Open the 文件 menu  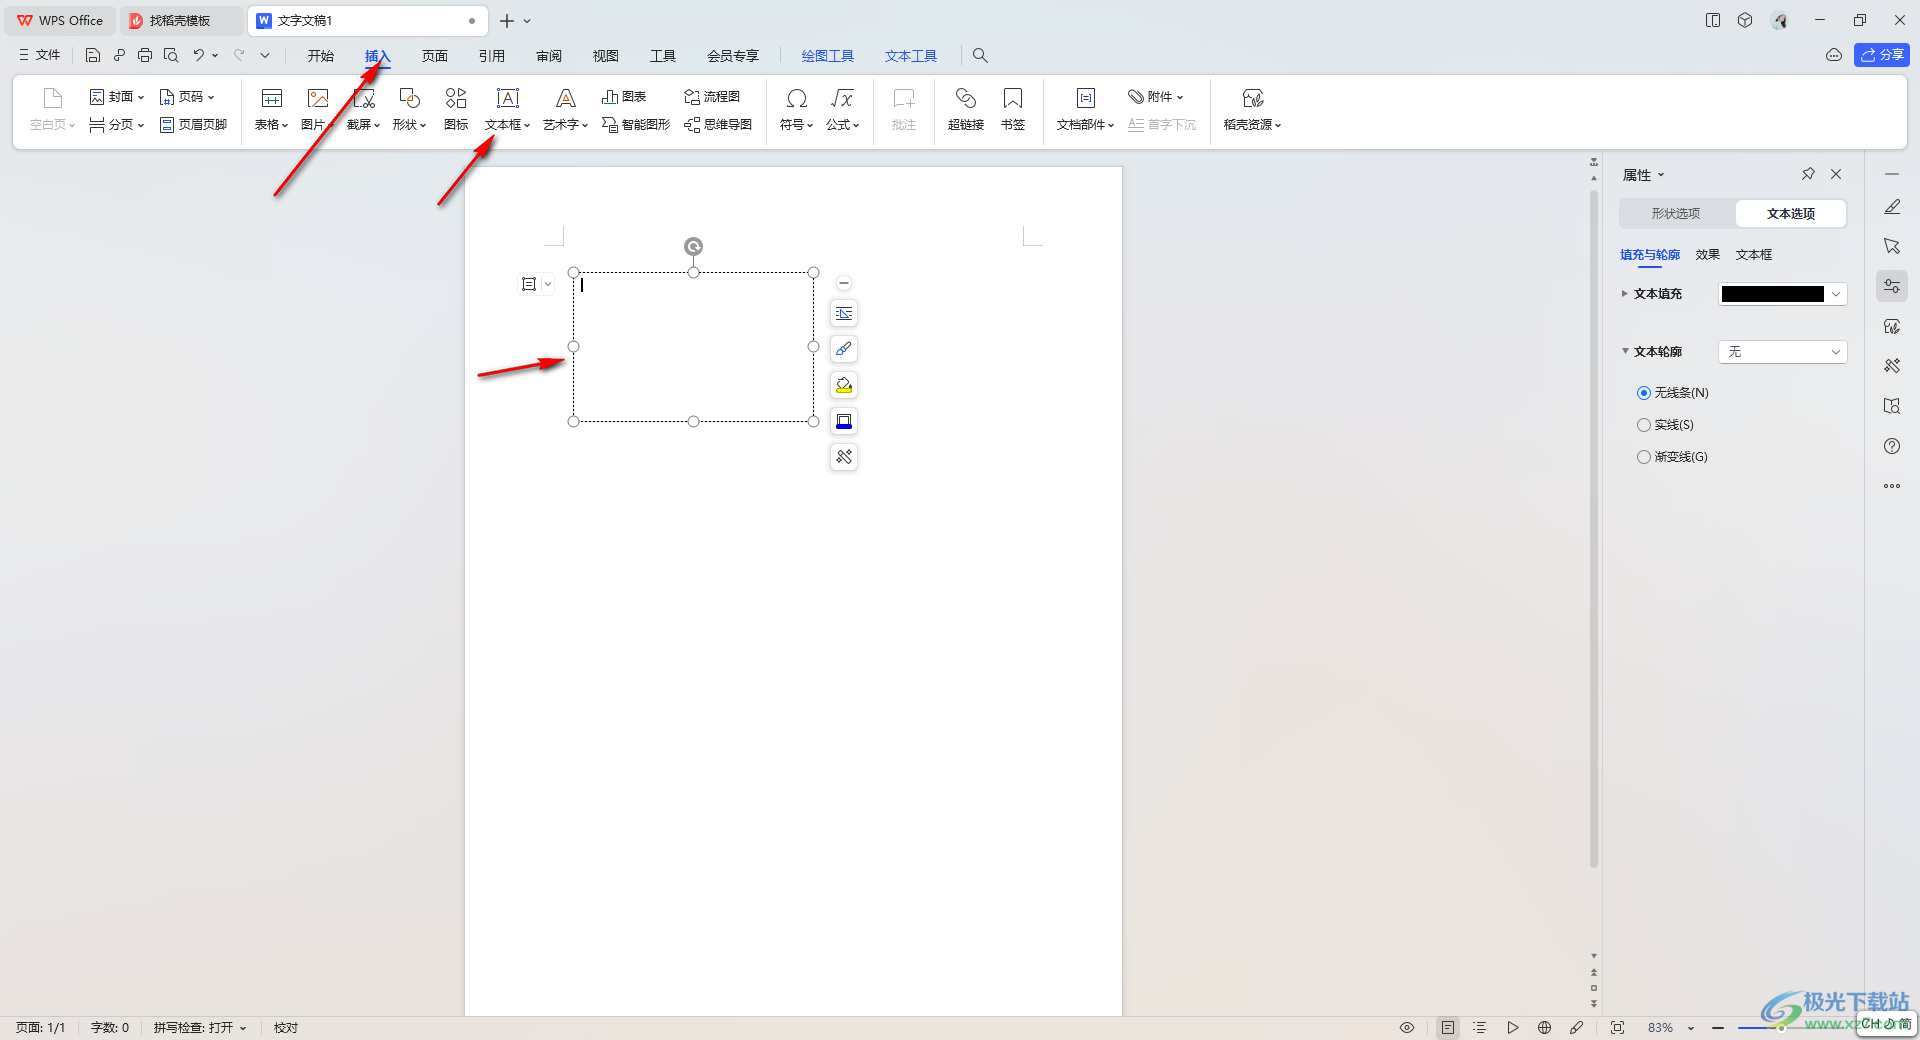40,55
